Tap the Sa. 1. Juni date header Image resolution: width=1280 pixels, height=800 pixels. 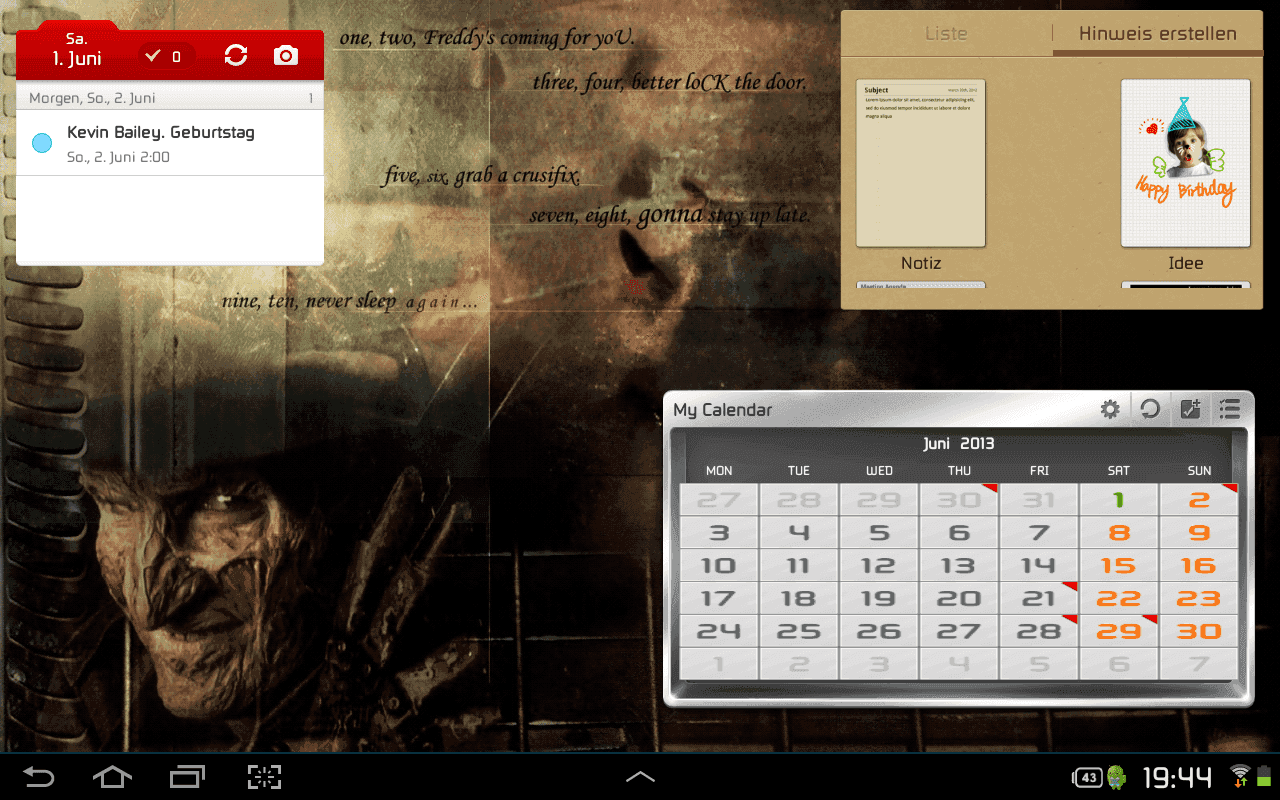coord(77,49)
